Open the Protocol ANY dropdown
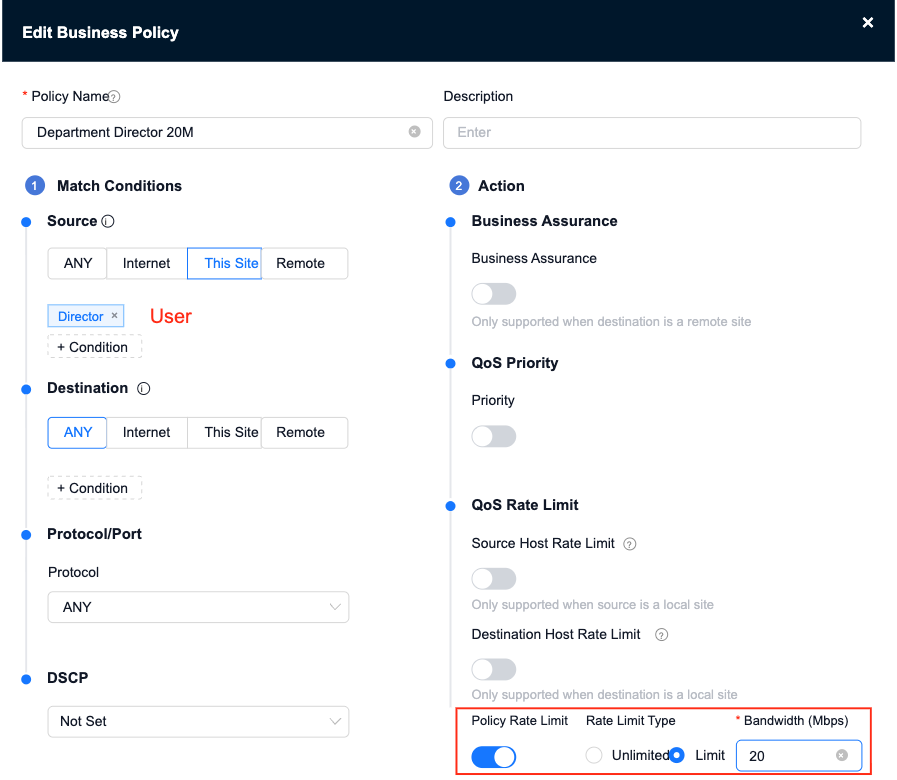897x780 pixels. [x=198, y=607]
